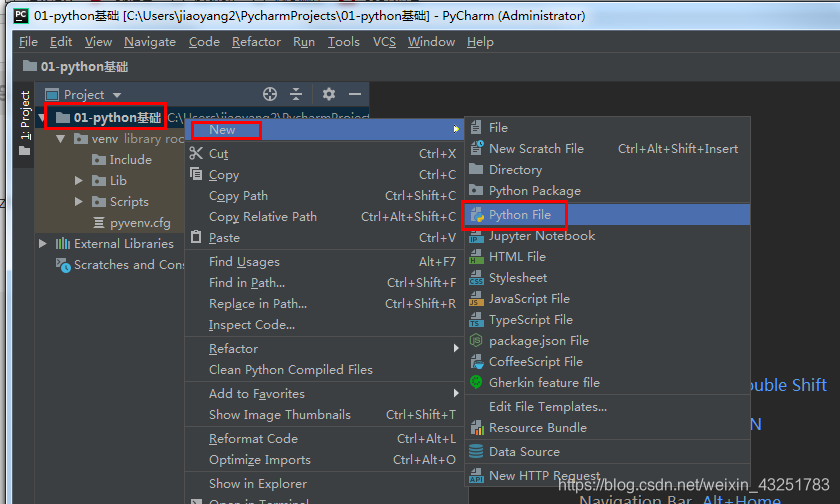The width and height of the screenshot is (840, 504).
Task: Open the Help menu
Action: pyautogui.click(x=480, y=42)
